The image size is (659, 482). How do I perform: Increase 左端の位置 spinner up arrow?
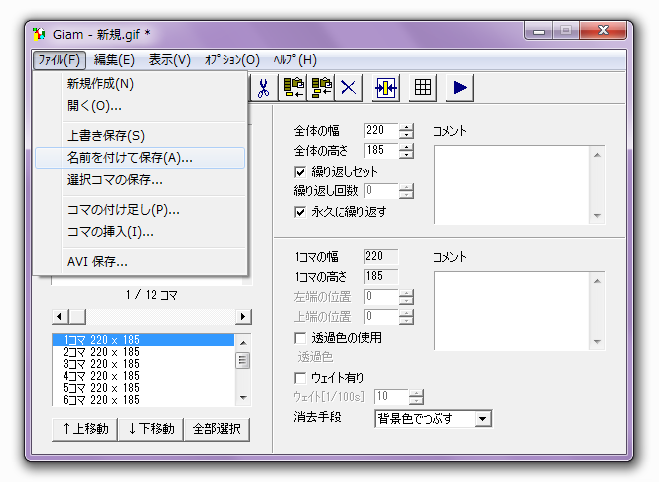406,293
